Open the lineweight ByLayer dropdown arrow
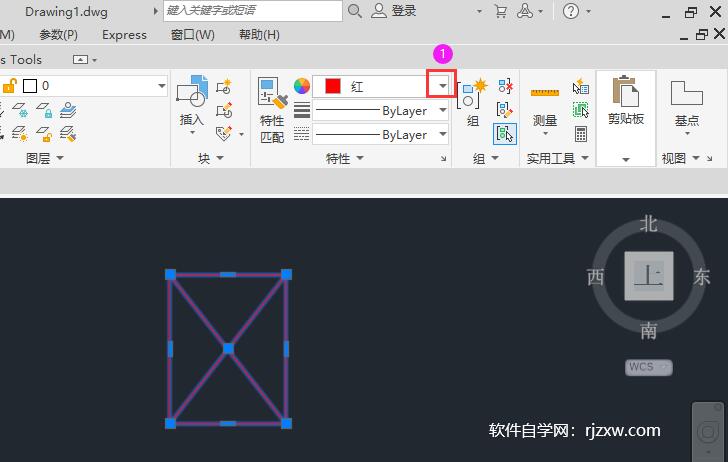Viewport: 728px width, 462px height. coord(443,111)
